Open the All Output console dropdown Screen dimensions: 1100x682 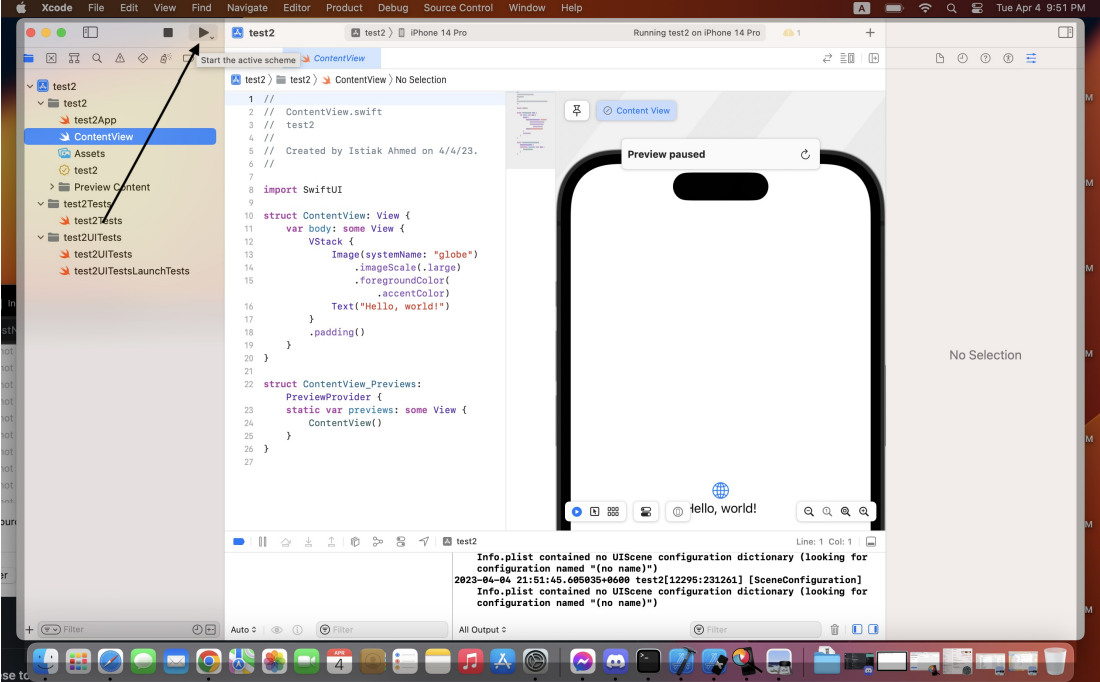point(483,629)
